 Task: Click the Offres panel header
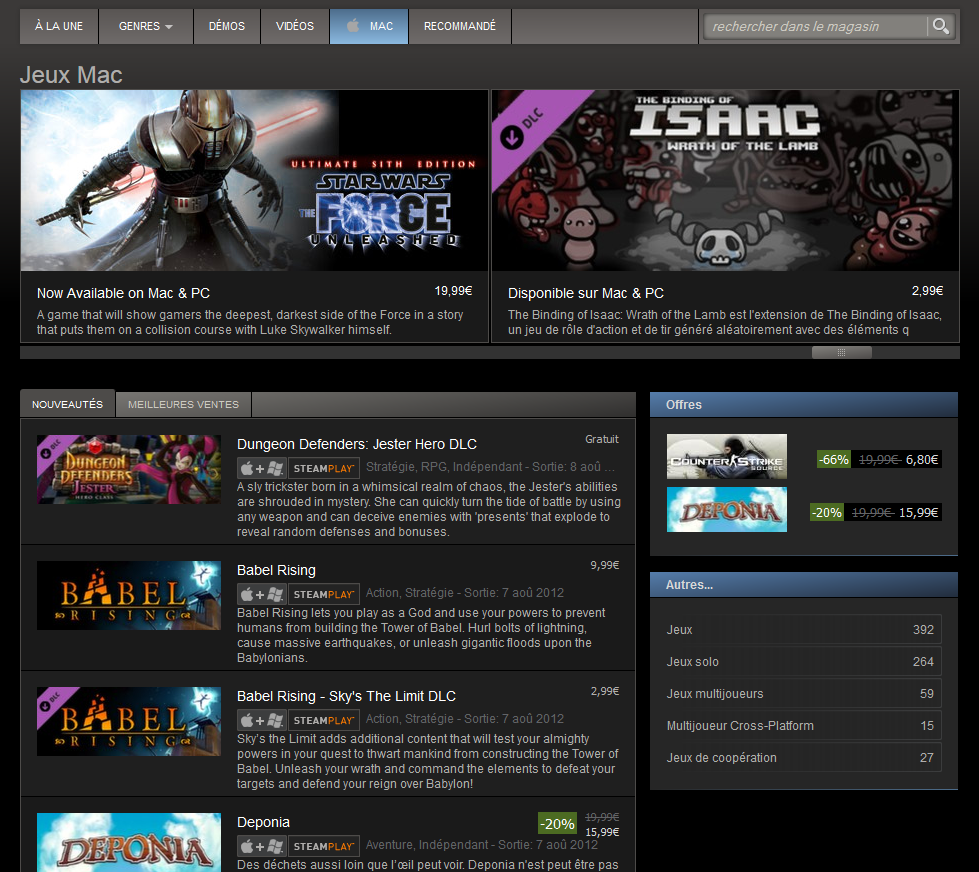click(x=804, y=404)
